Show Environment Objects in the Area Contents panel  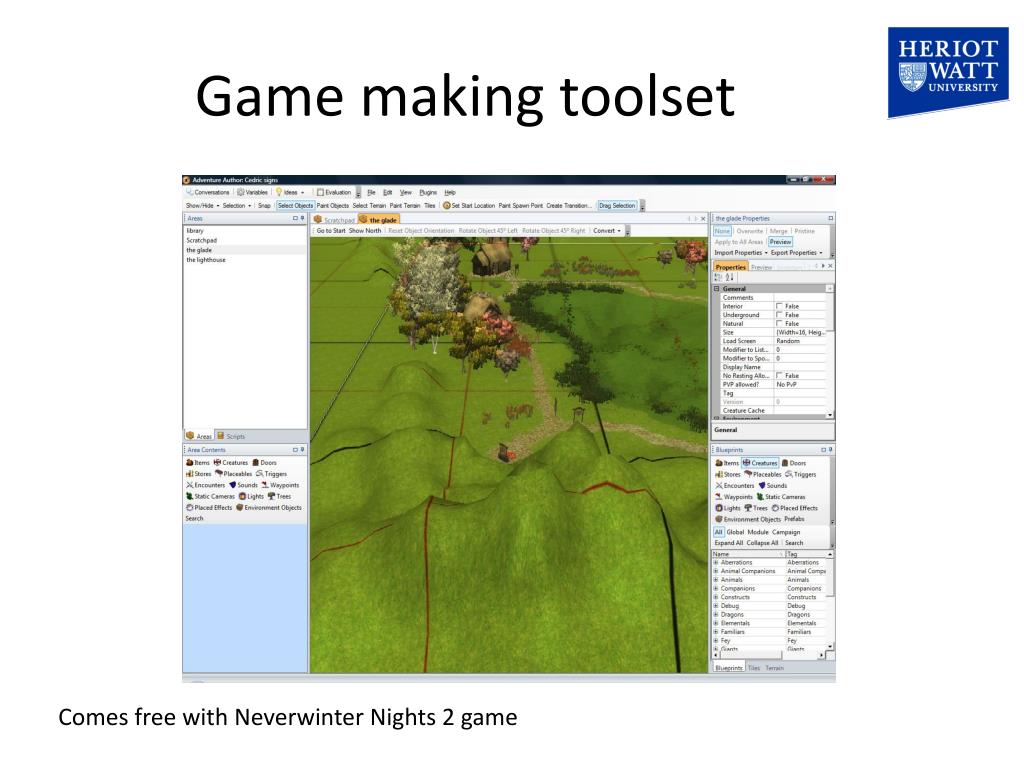pyautogui.click(x=269, y=507)
